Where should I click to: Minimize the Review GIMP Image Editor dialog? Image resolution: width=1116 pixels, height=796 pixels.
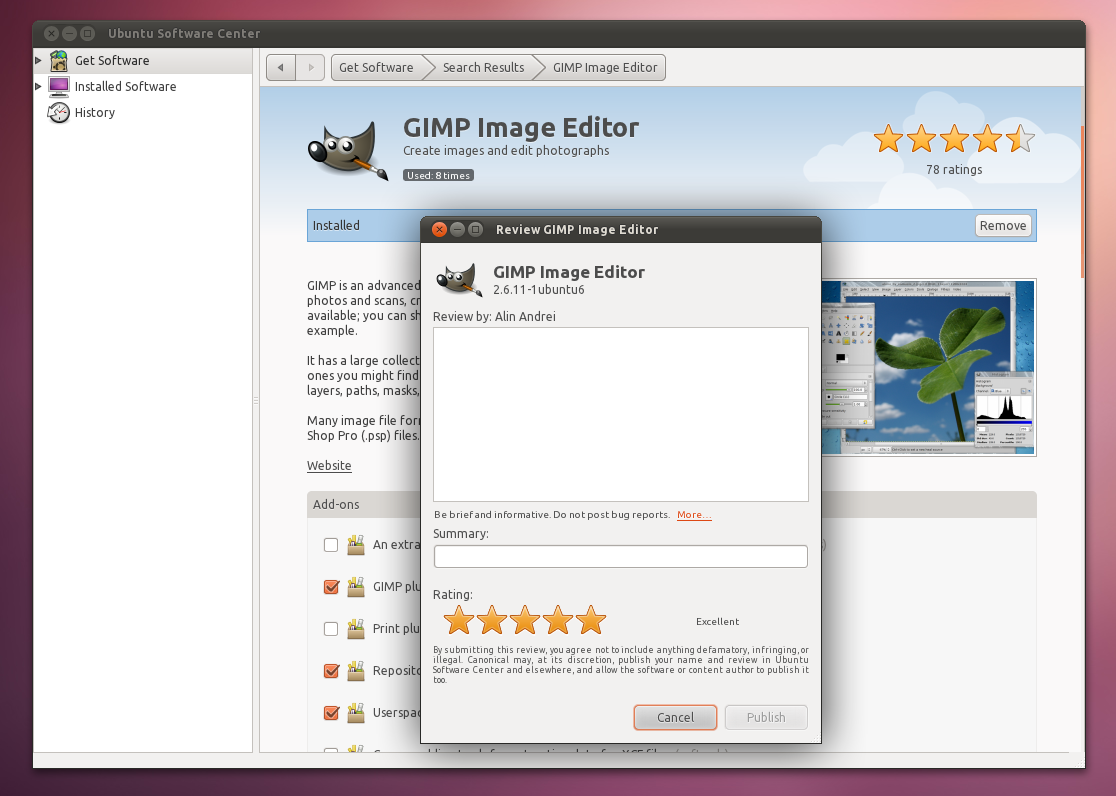tap(458, 229)
